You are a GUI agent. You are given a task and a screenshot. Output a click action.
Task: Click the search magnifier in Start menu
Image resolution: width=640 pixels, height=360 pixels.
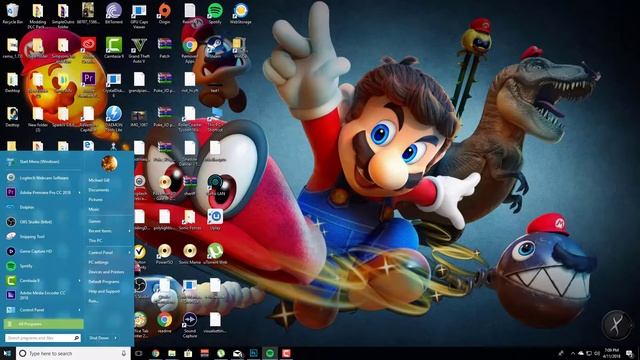click(x=76, y=338)
